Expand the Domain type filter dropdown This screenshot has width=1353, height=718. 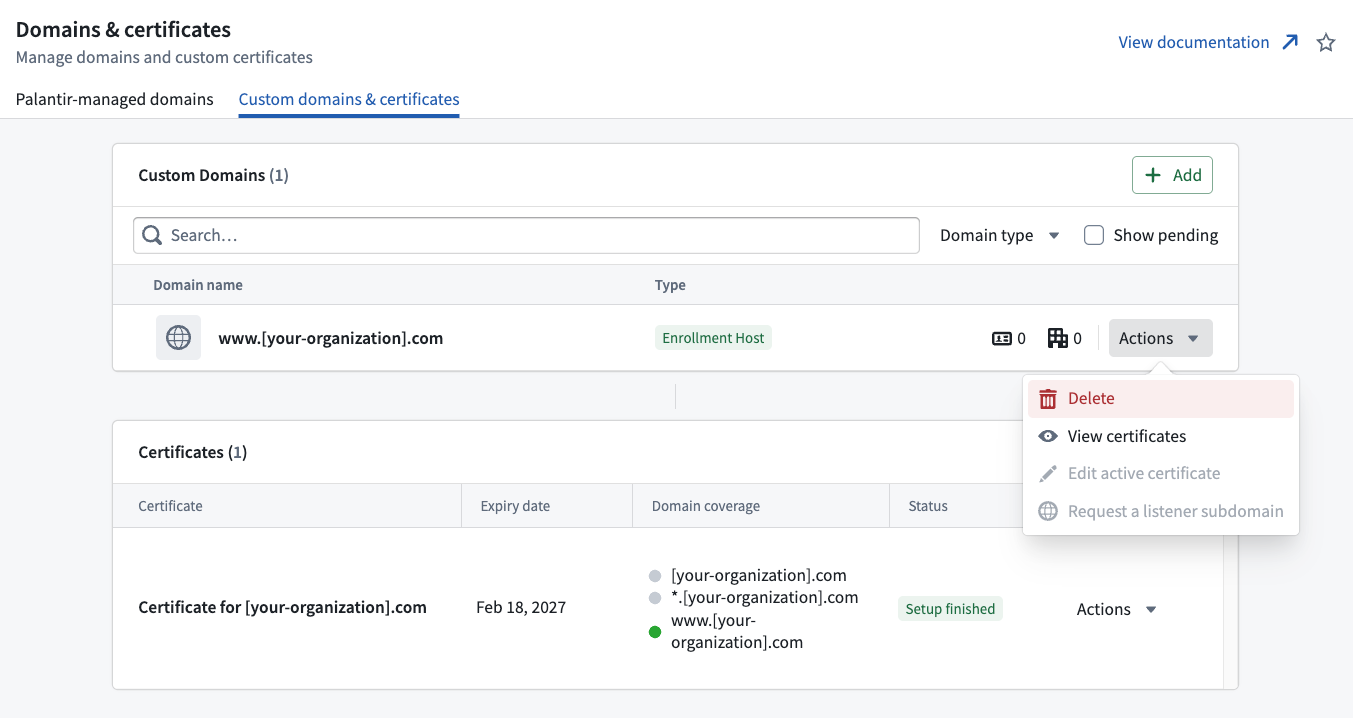(999, 235)
